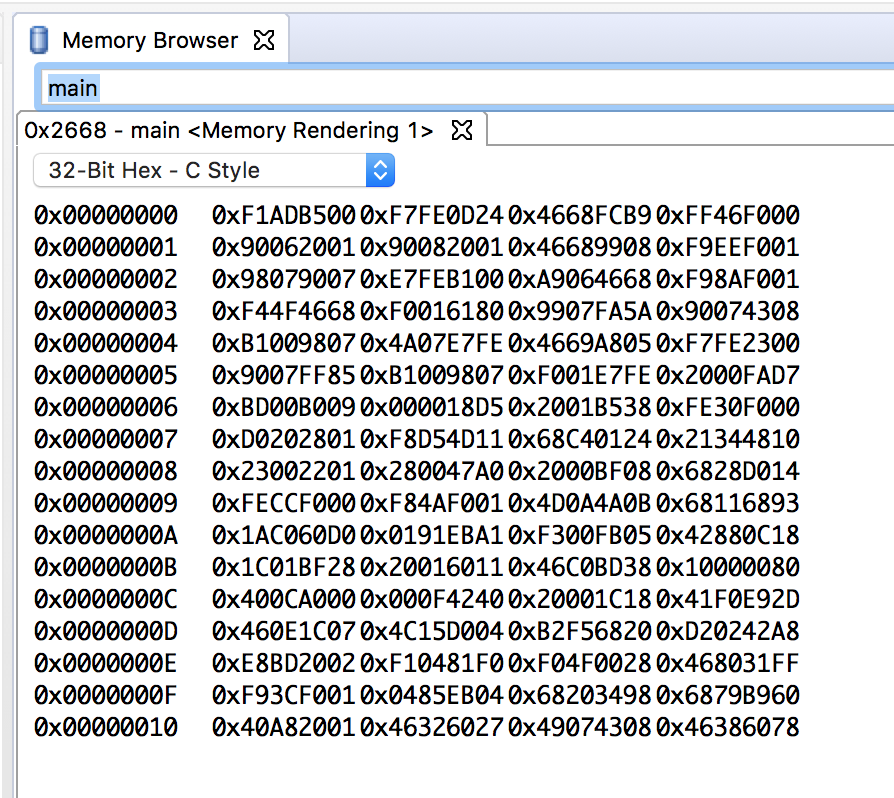Screen dimensions: 894x798
Task: Select memory value 0xFF46F000
Action: point(728,215)
